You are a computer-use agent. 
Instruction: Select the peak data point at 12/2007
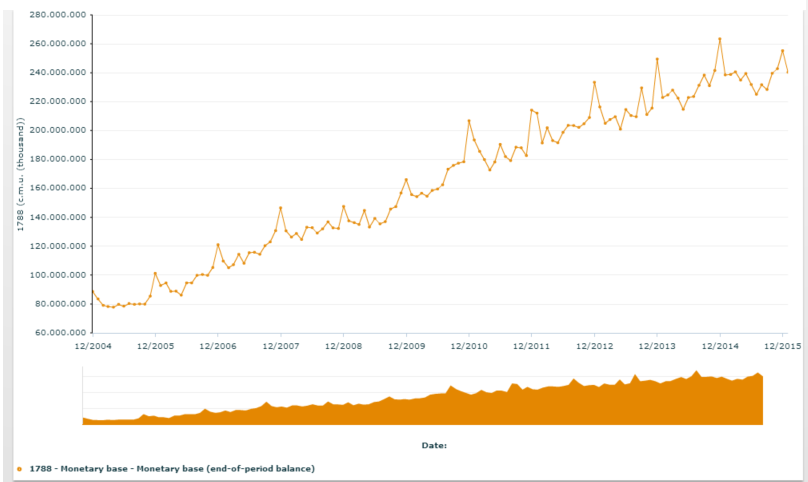pos(281,208)
